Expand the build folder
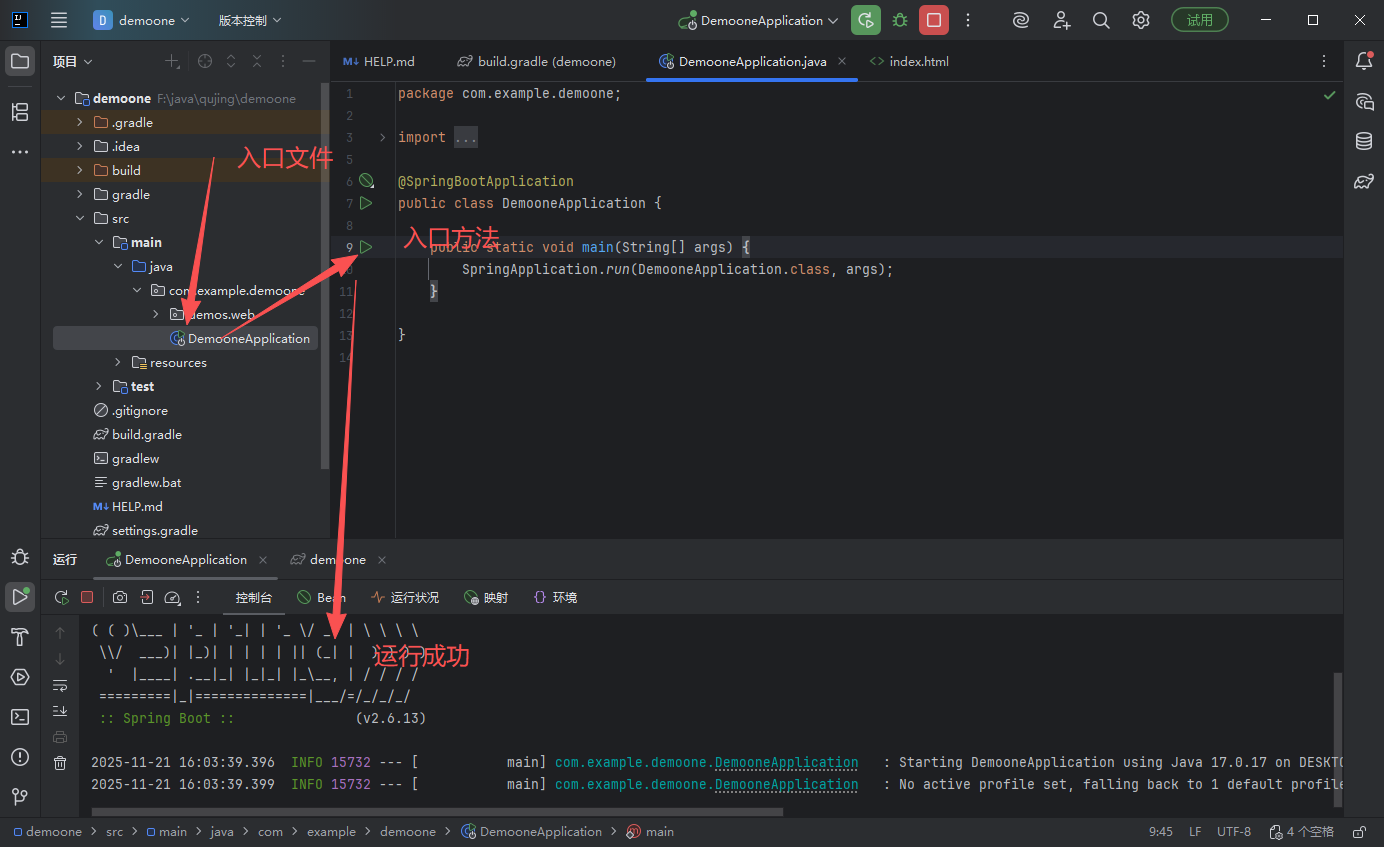 [80, 171]
